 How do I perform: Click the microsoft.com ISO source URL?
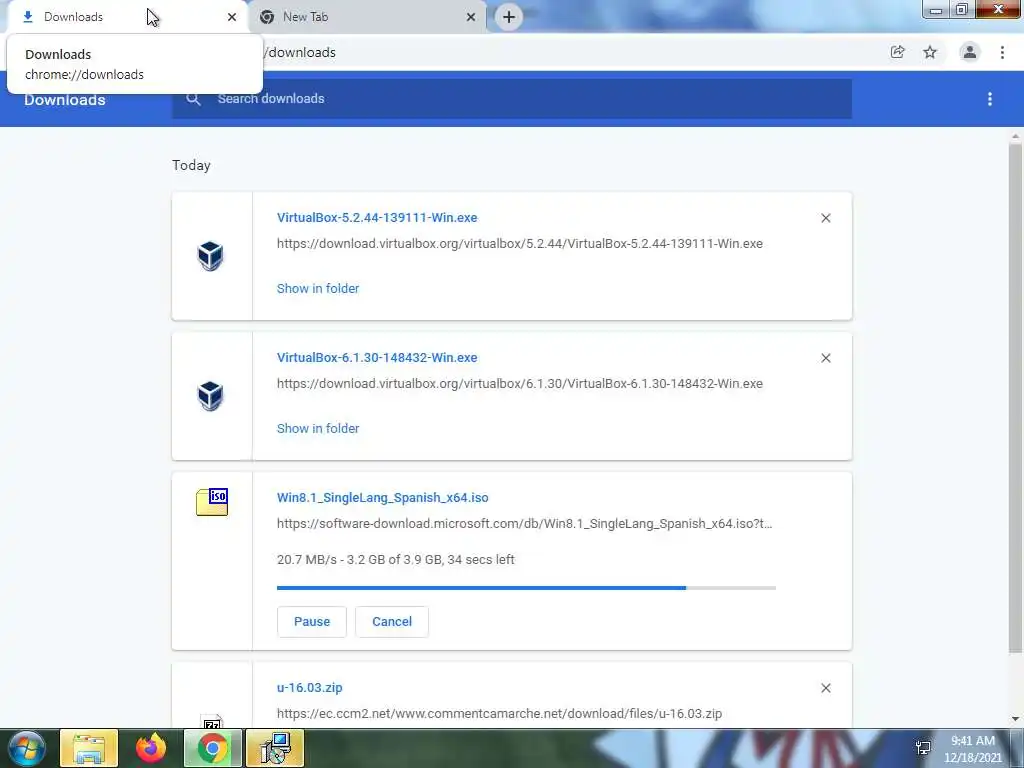click(524, 524)
